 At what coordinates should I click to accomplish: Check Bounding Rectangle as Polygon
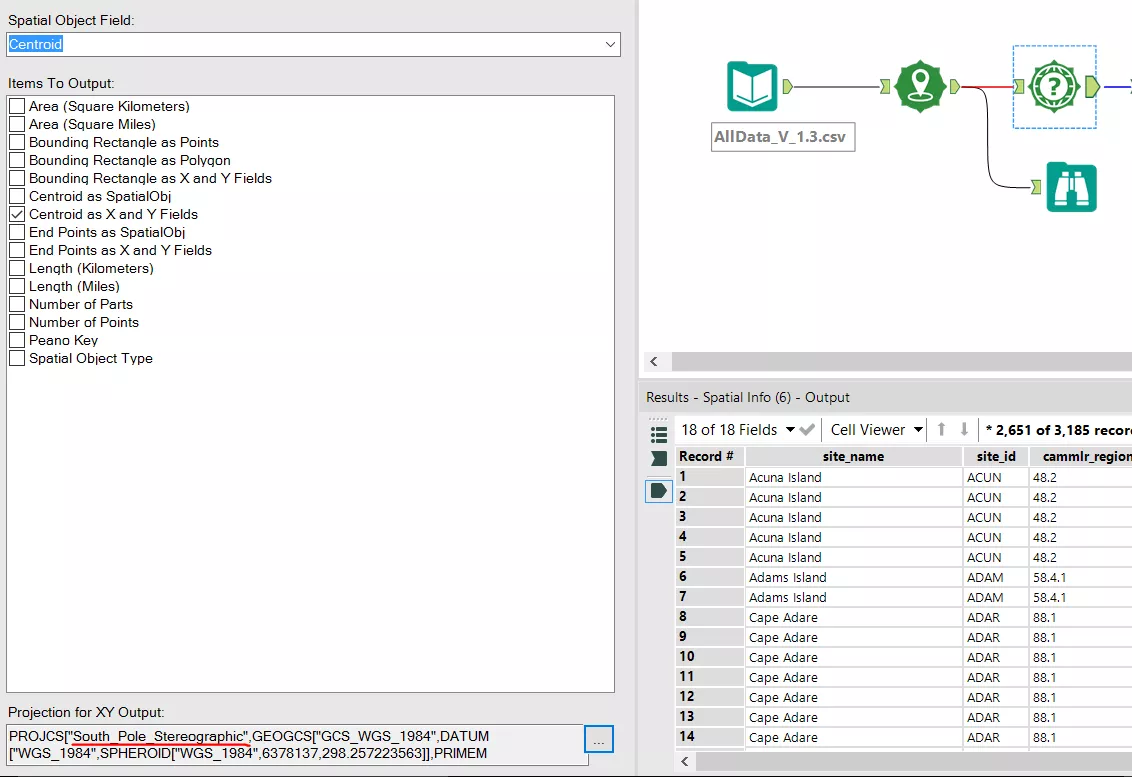tap(17, 160)
